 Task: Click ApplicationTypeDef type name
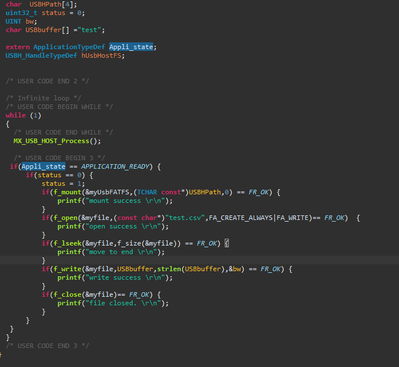point(69,47)
